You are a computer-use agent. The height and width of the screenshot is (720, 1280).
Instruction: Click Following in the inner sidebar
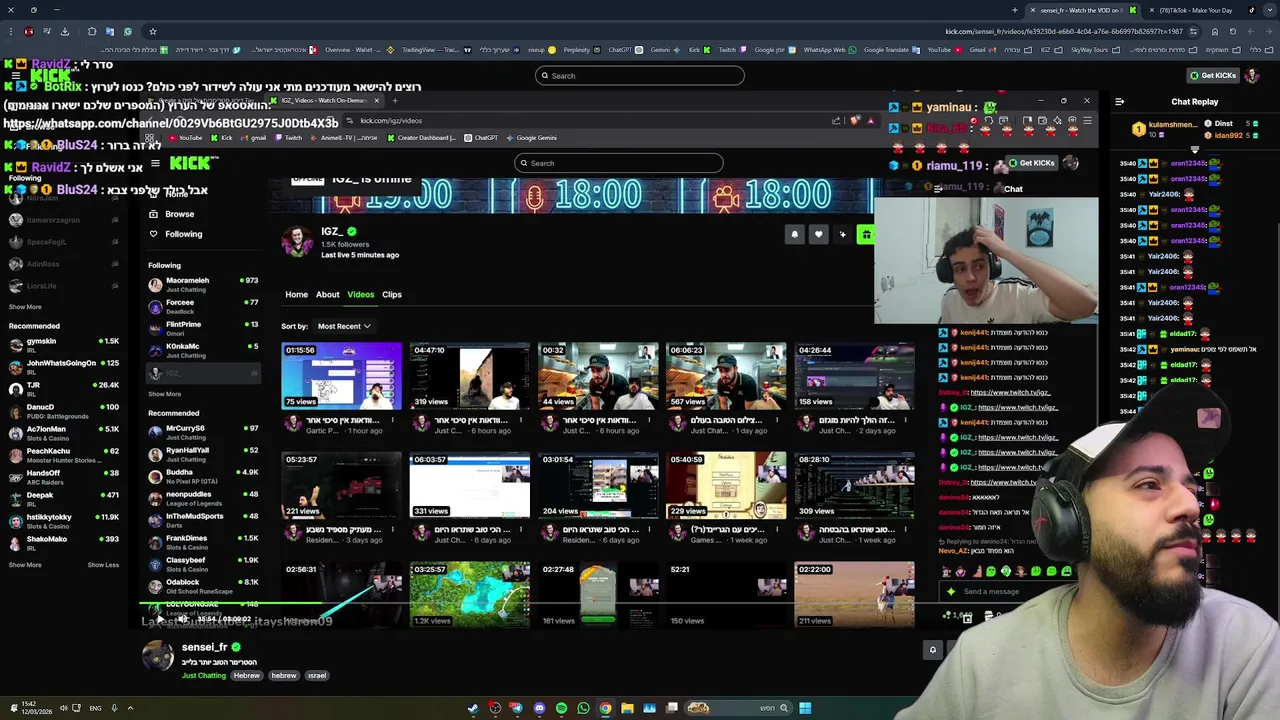(184, 234)
